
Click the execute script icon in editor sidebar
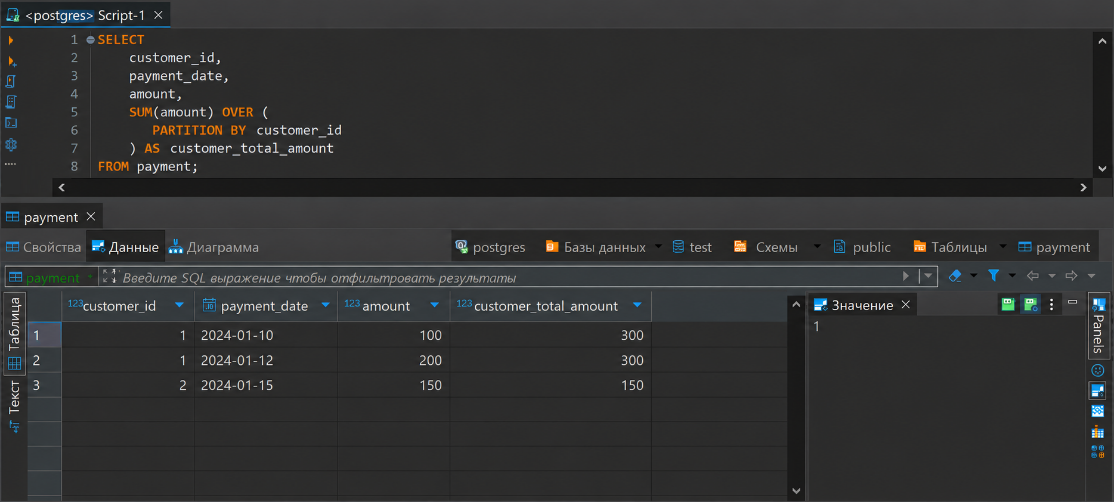[x=11, y=81]
